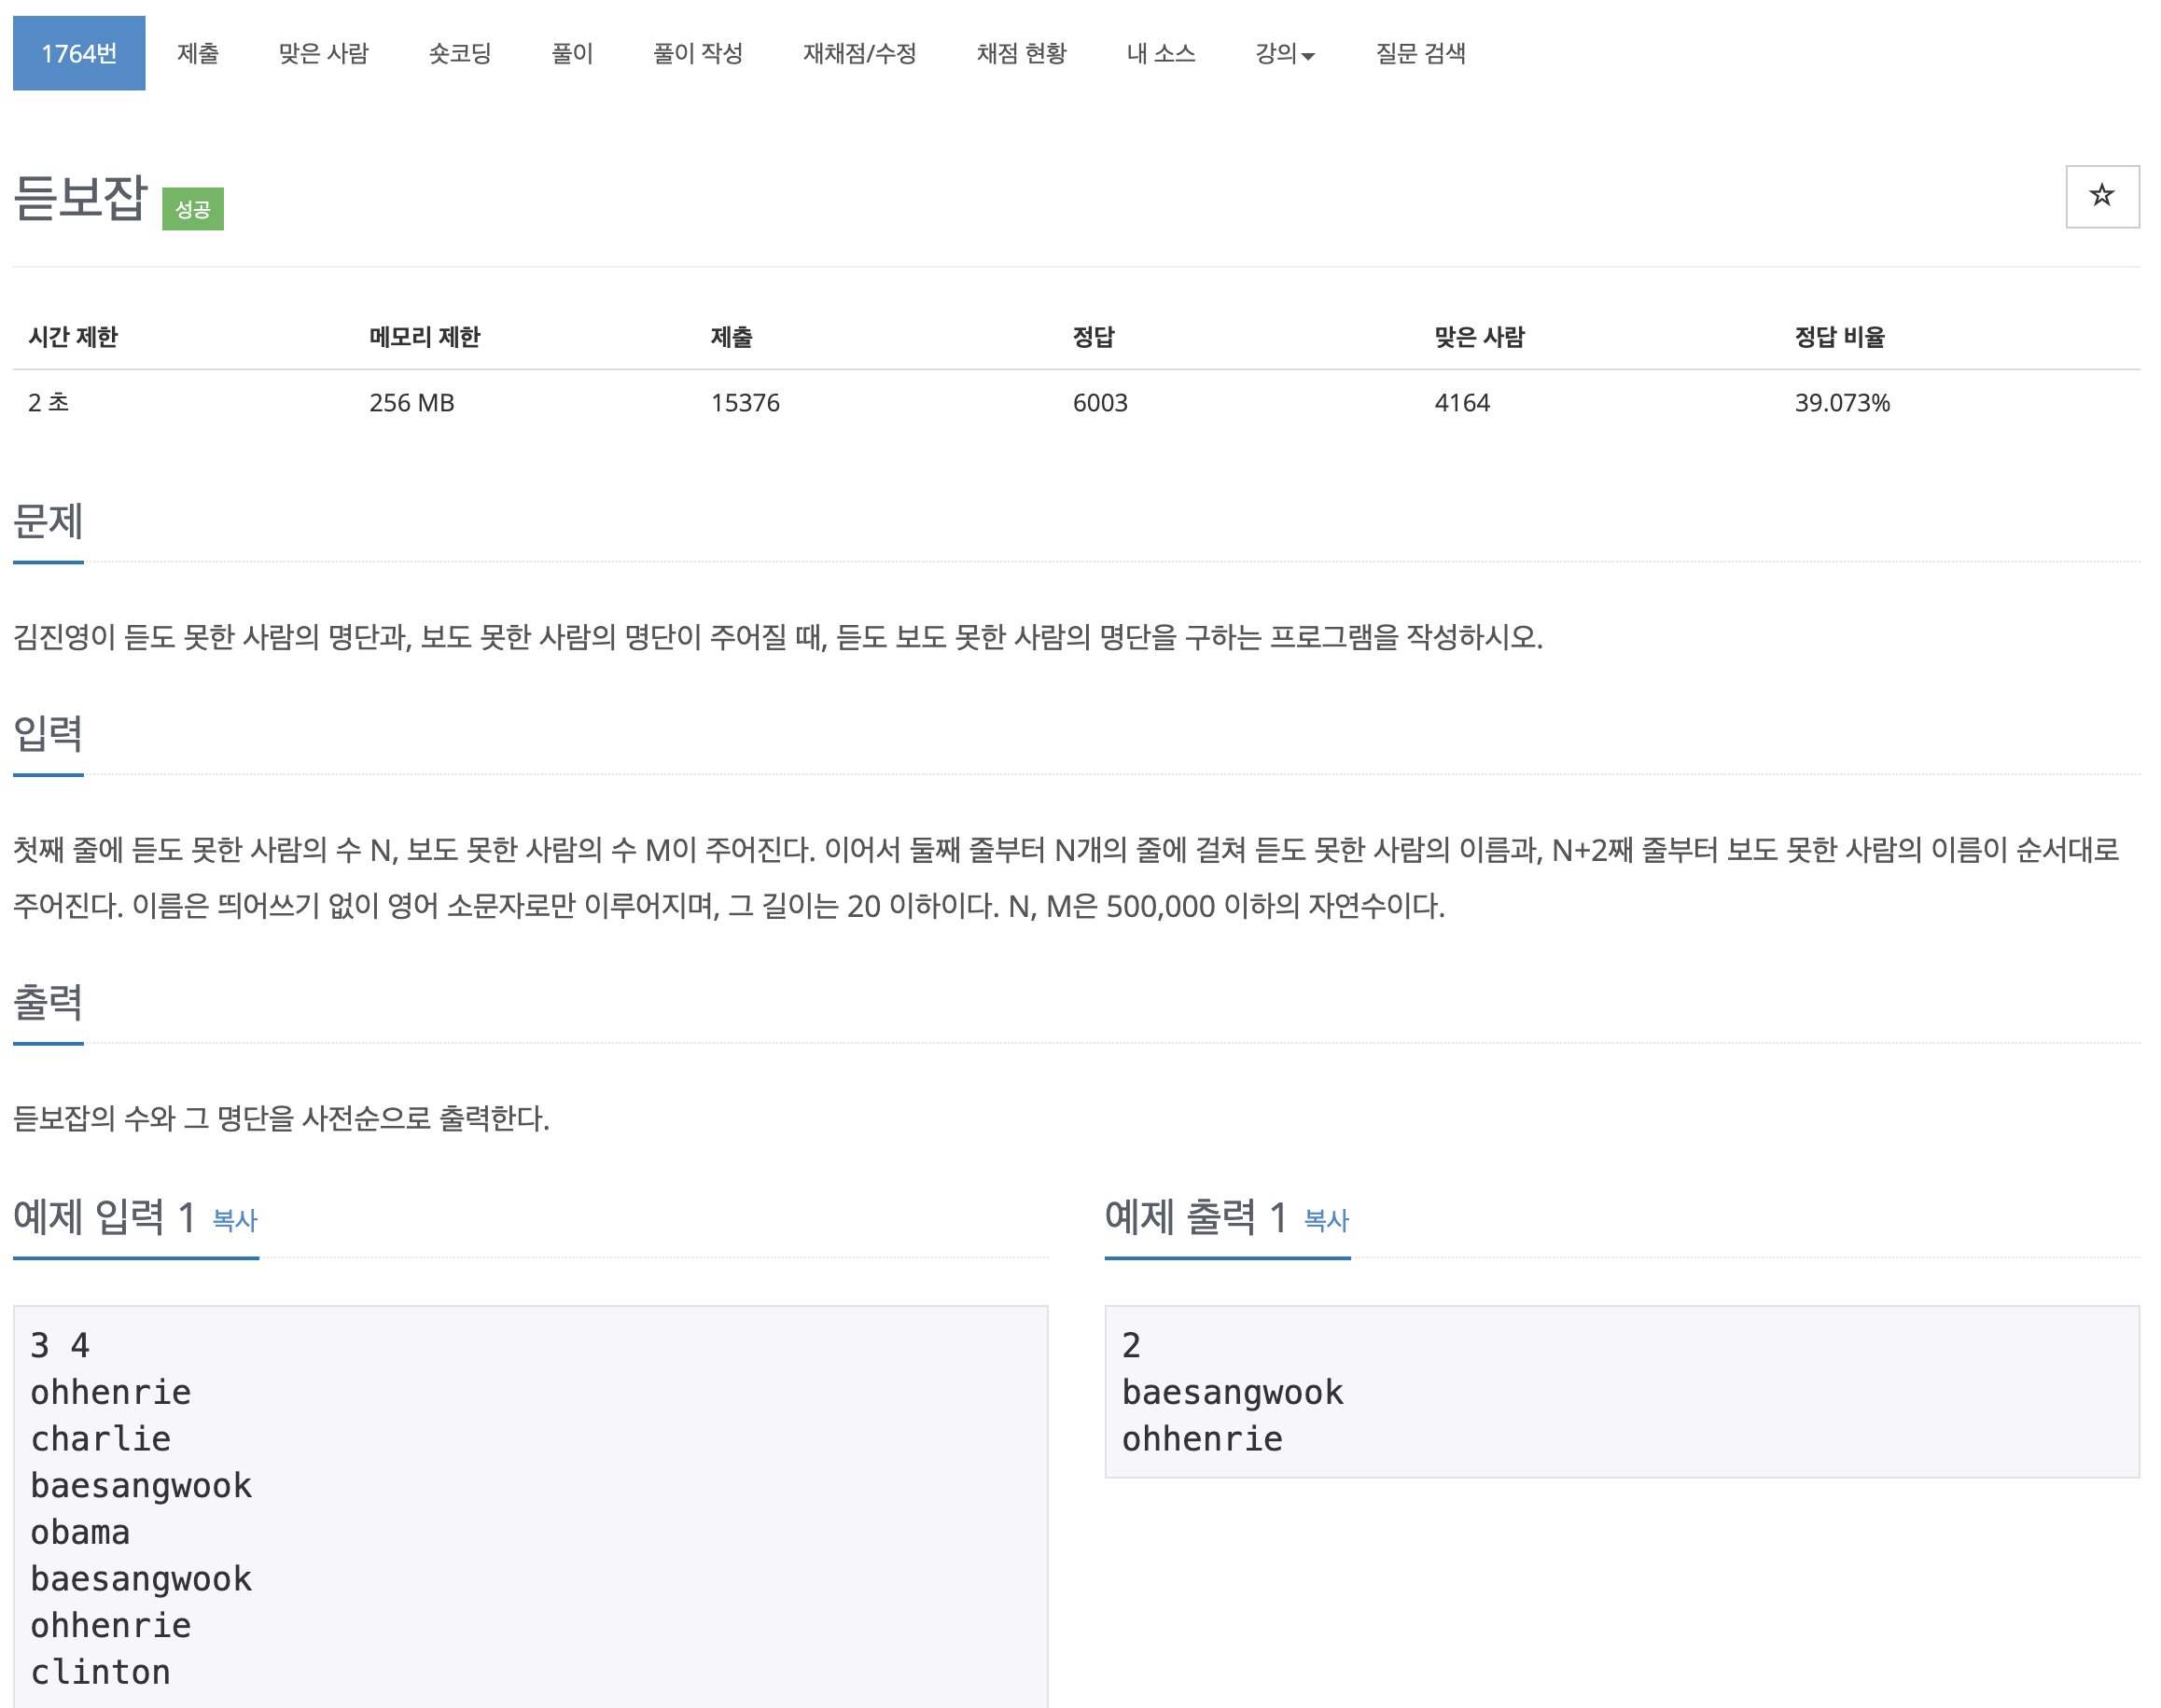The width and height of the screenshot is (2161, 1708).
Task: Open the 질문 검색 tab
Action: coord(1420,53)
